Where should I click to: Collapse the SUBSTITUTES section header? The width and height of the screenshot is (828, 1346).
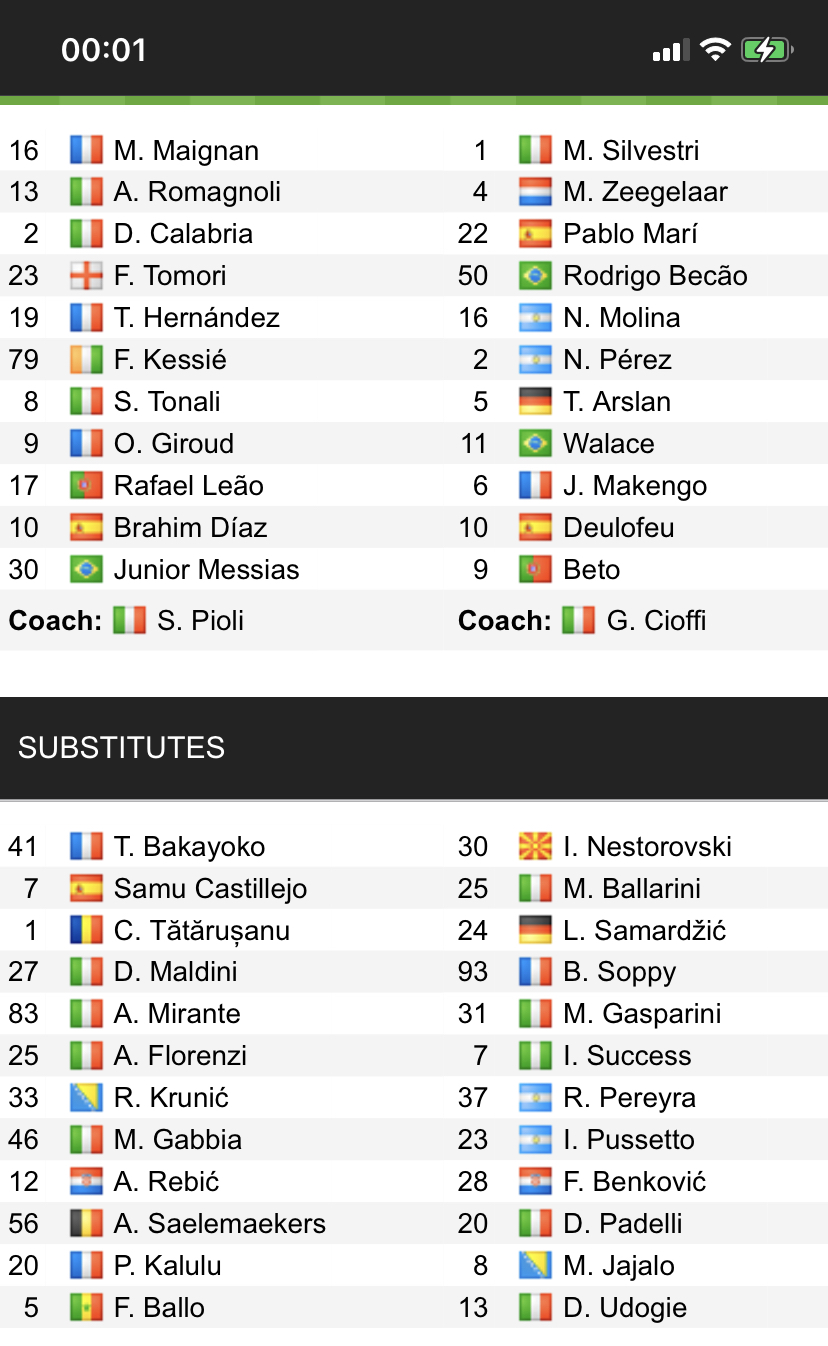point(121,747)
